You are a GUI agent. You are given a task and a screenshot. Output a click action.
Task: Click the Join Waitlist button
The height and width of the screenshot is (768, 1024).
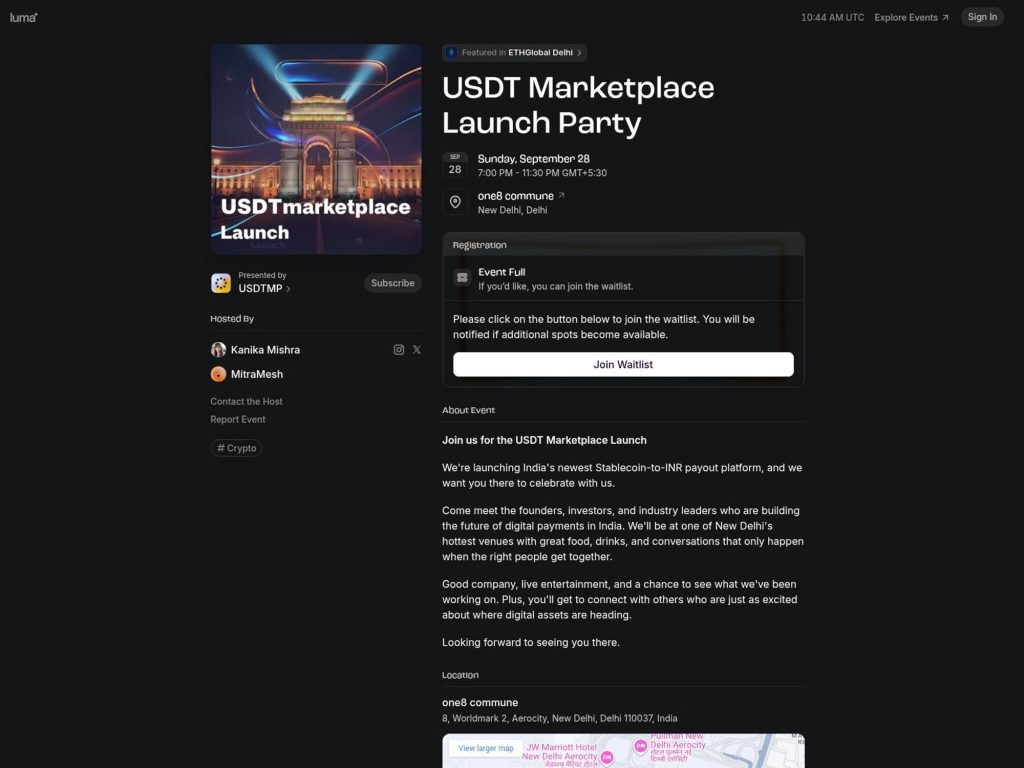[x=623, y=364]
